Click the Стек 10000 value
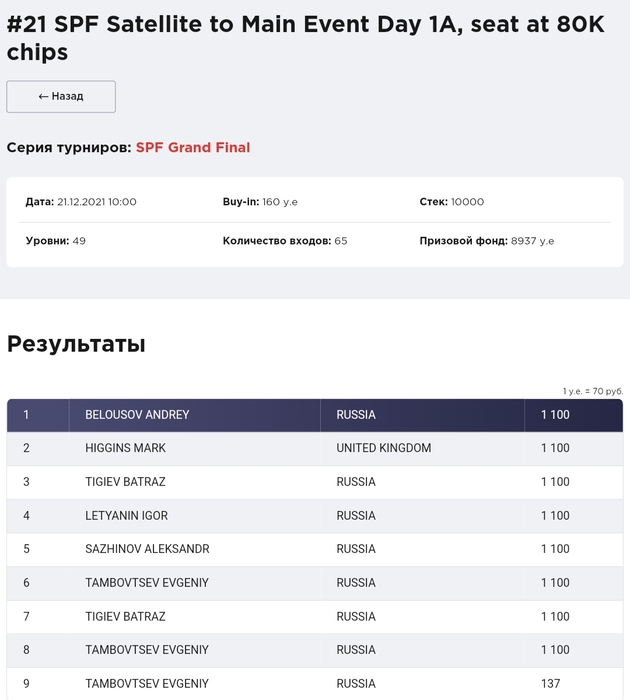 (467, 202)
